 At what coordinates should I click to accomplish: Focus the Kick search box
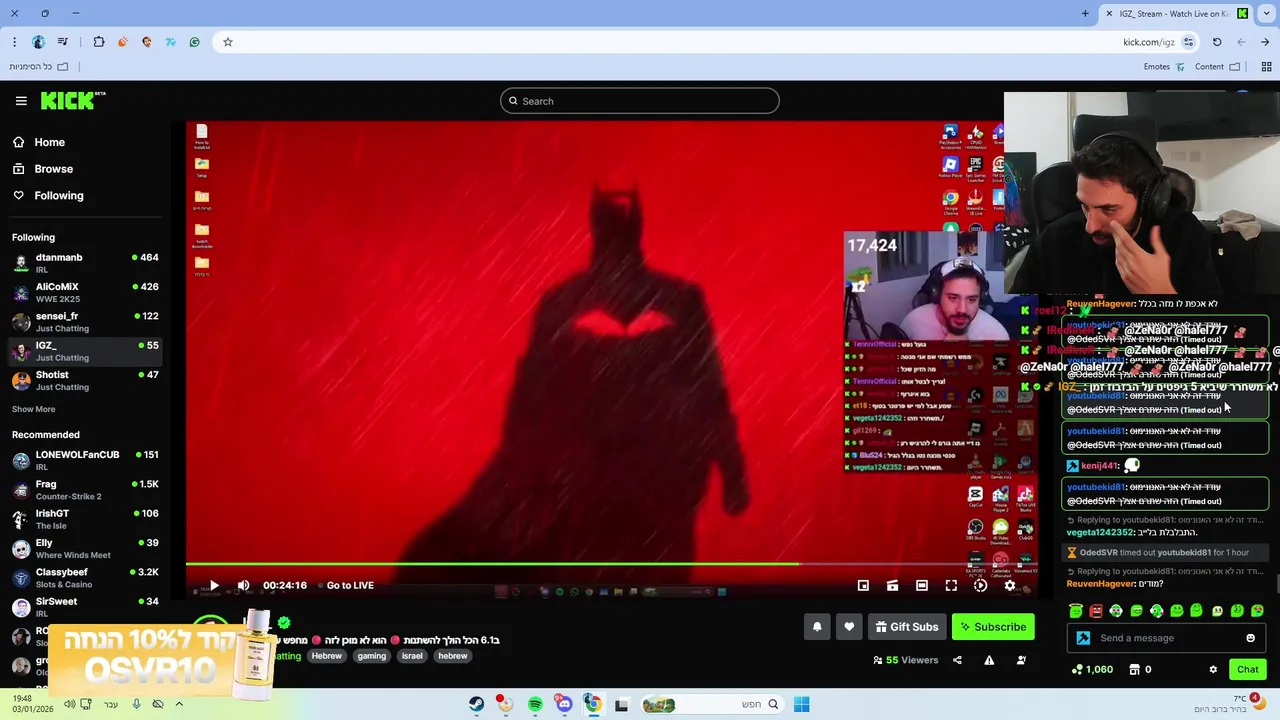tap(640, 101)
